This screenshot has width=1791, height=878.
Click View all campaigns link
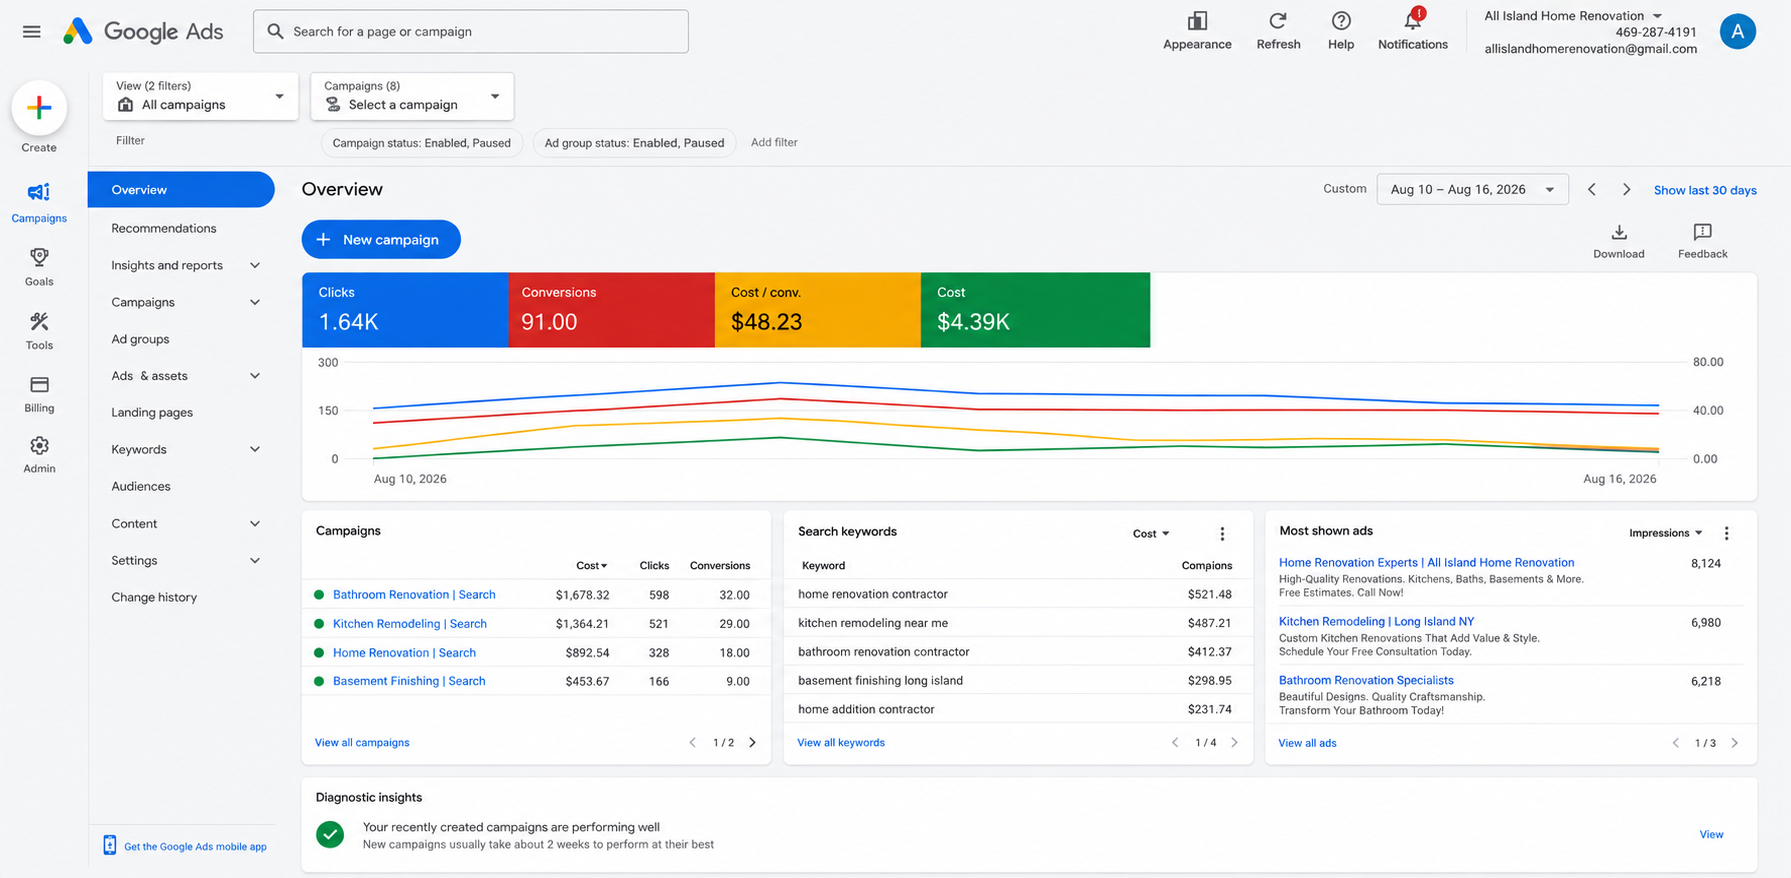pos(362,743)
